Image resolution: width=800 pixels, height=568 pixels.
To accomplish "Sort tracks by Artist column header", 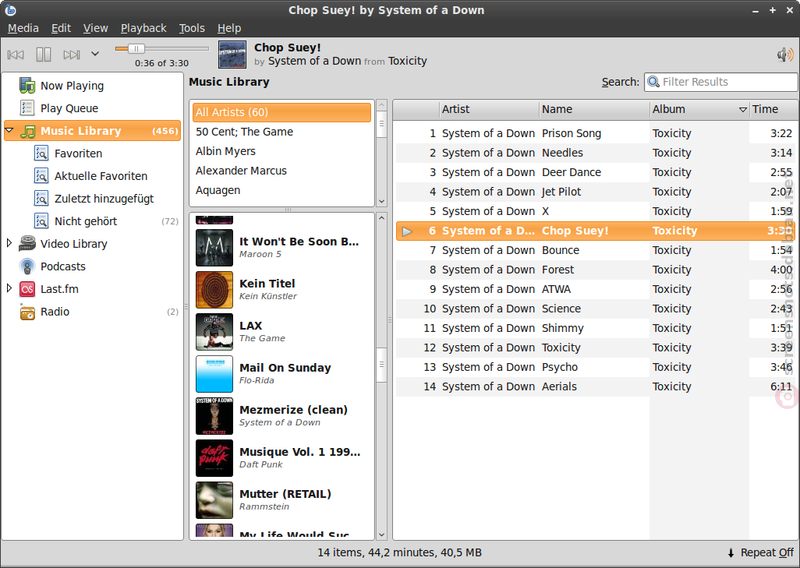I will coord(489,109).
